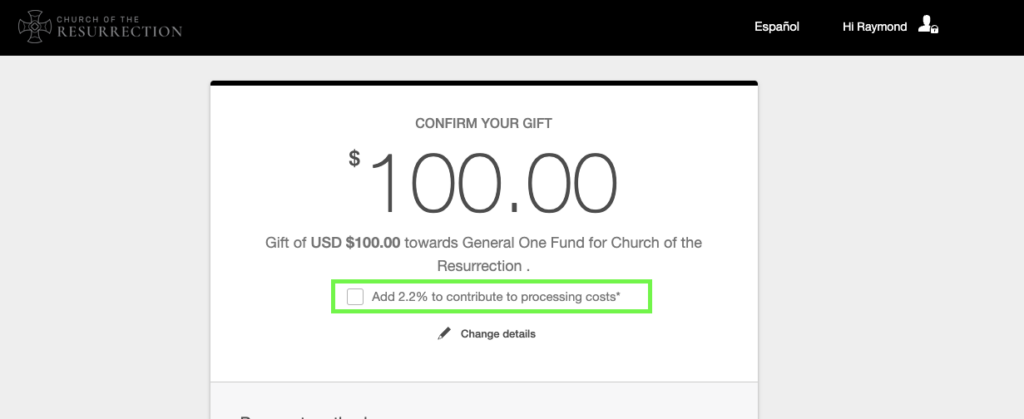Click the Church of the Resurrection cross logo
Screen dimensions: 1024x419
pyautogui.click(x=34, y=27)
